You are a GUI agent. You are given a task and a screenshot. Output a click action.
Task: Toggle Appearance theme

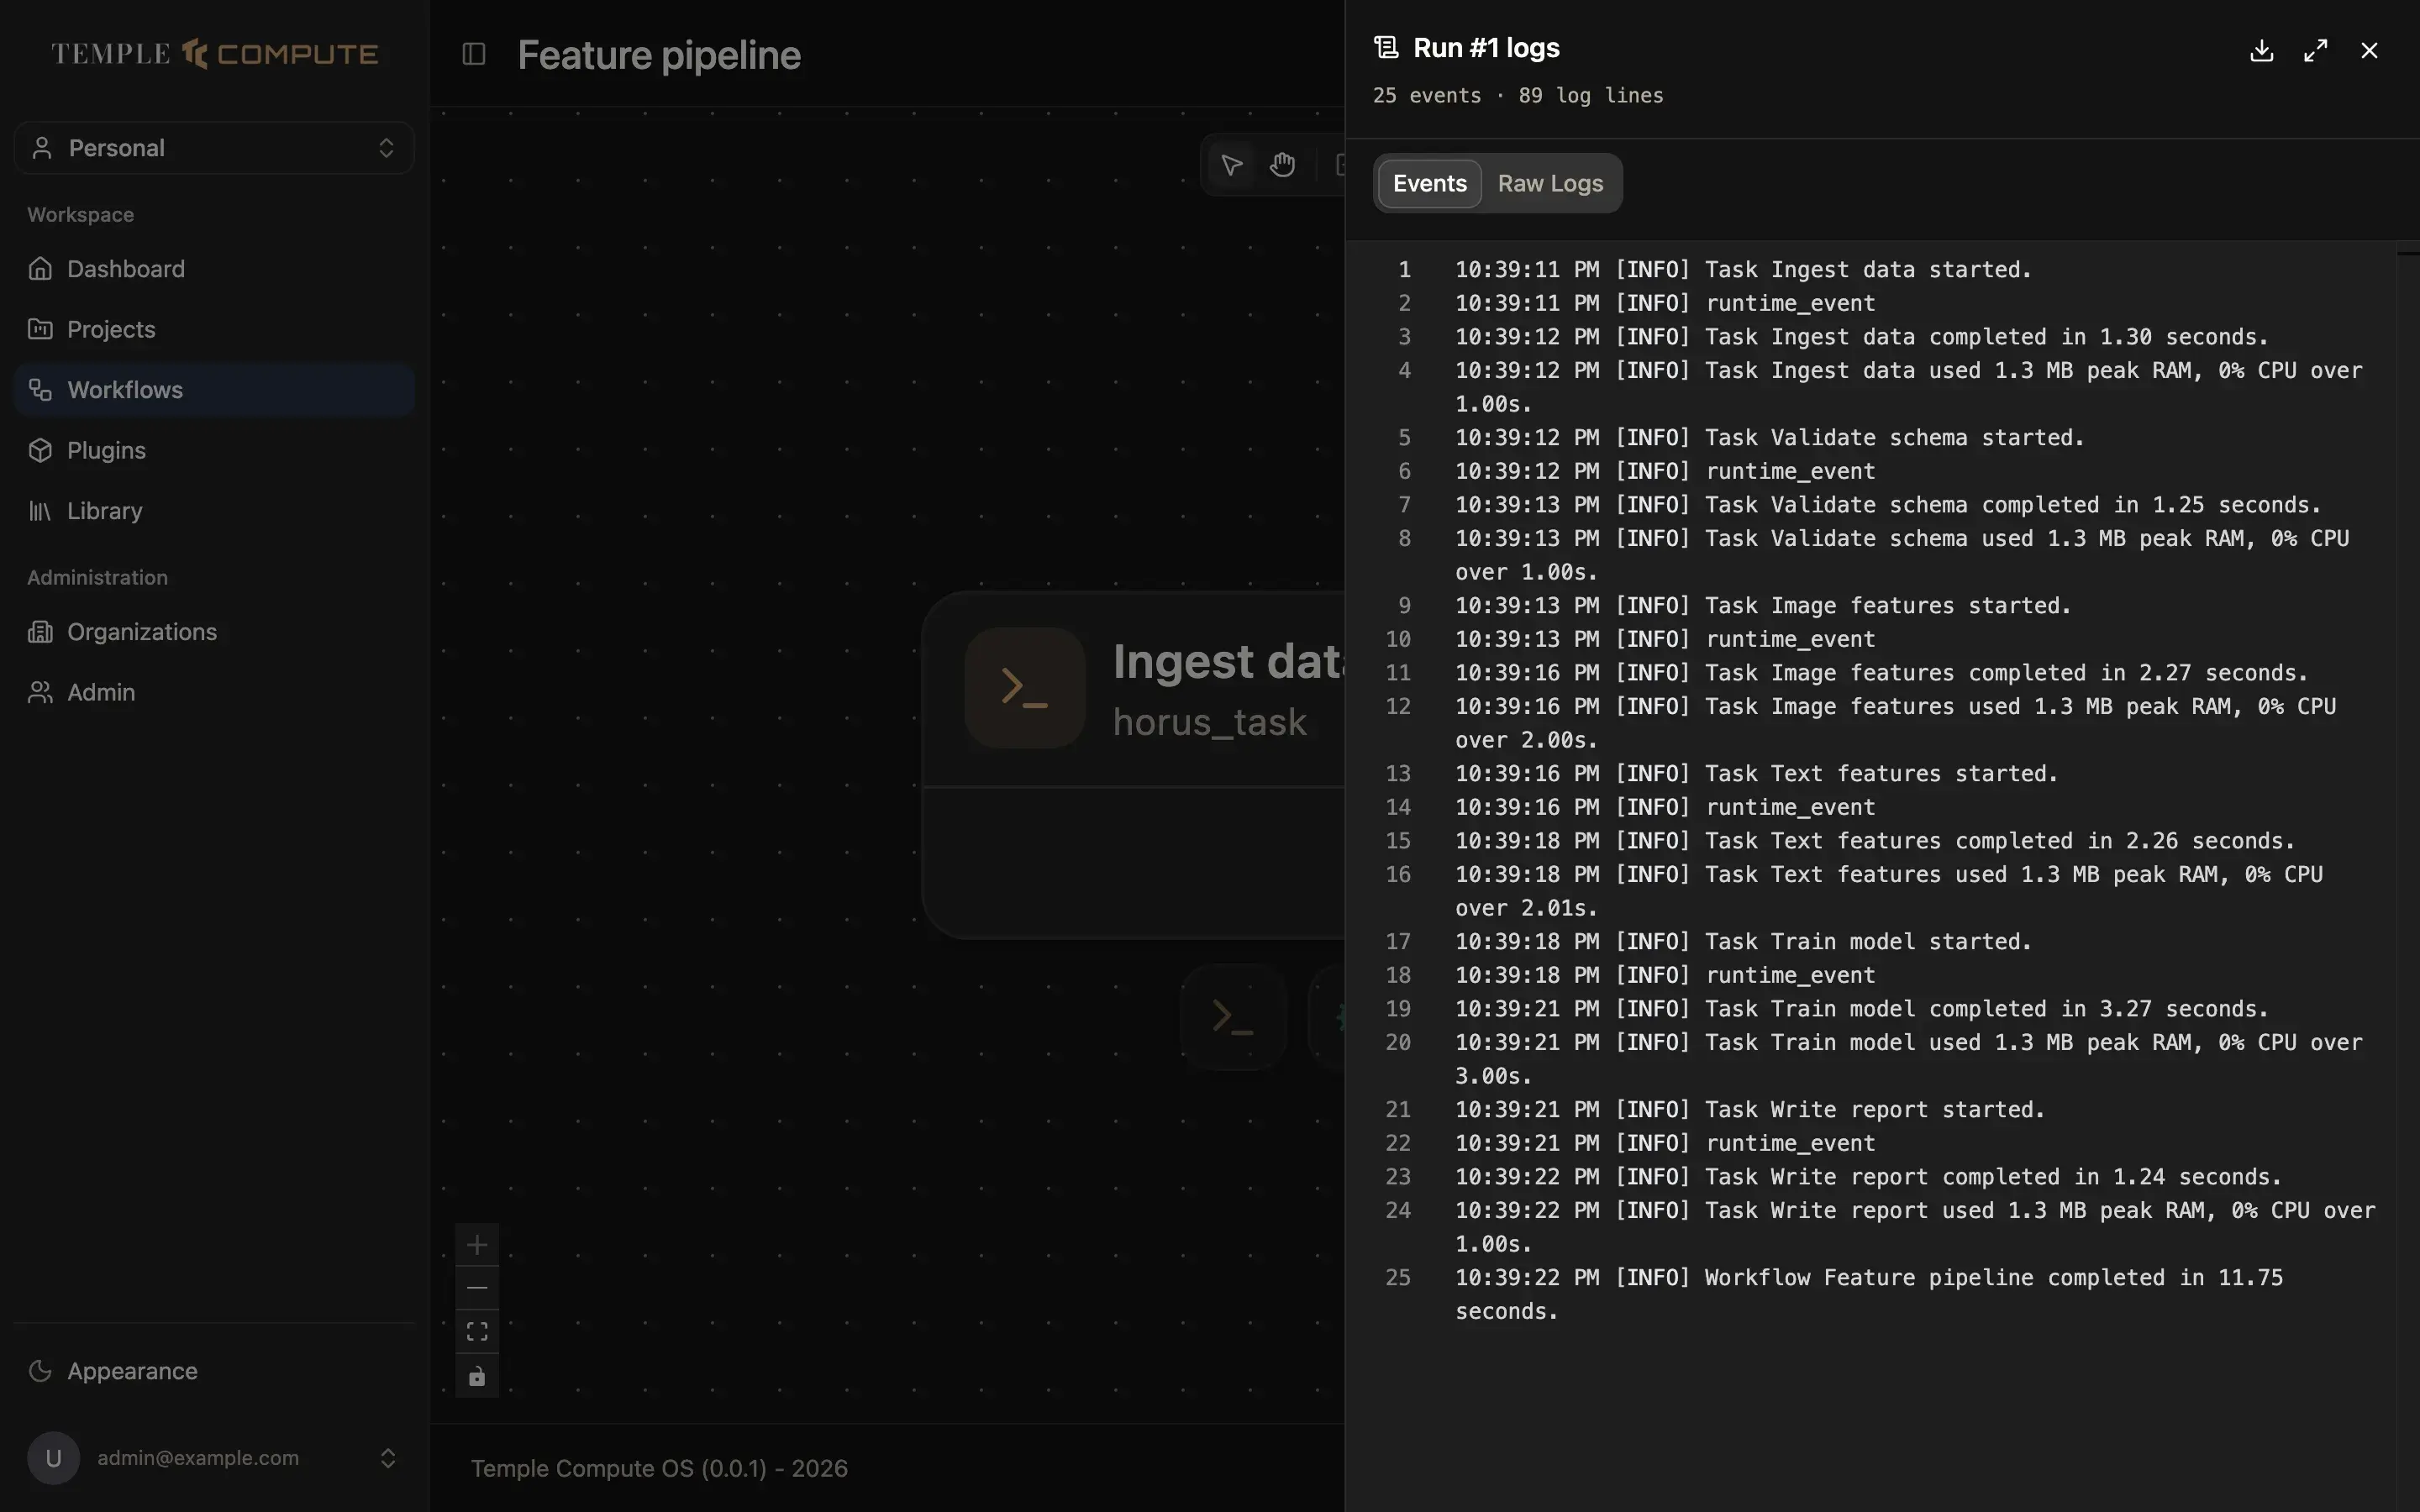coord(214,1371)
